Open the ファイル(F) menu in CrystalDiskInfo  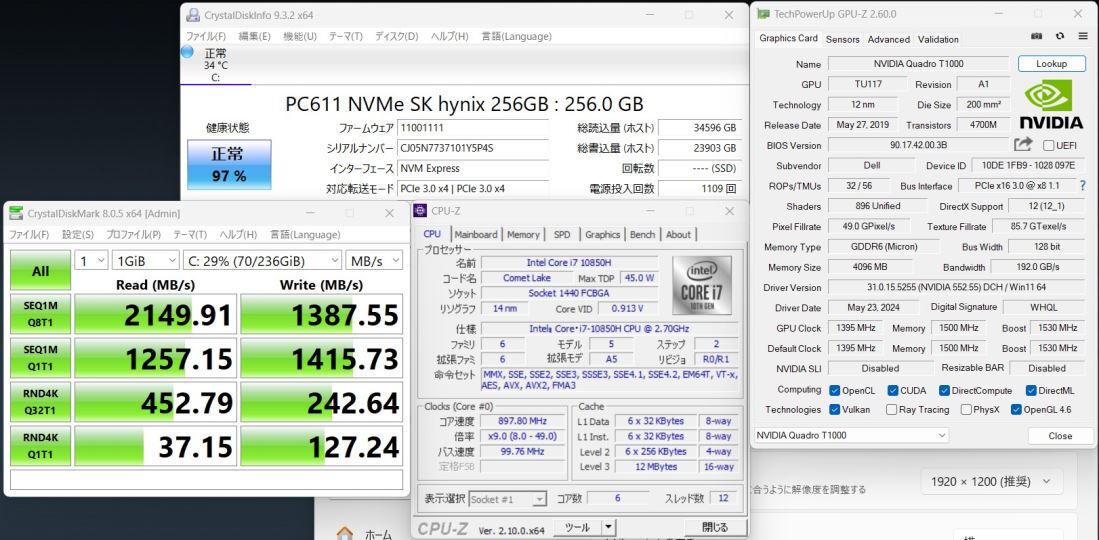click(x=206, y=36)
